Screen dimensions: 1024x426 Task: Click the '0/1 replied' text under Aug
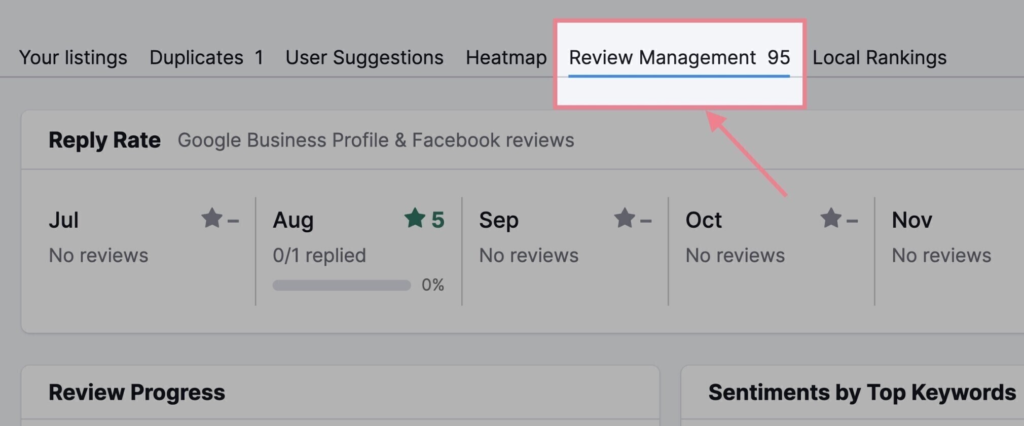click(x=319, y=255)
